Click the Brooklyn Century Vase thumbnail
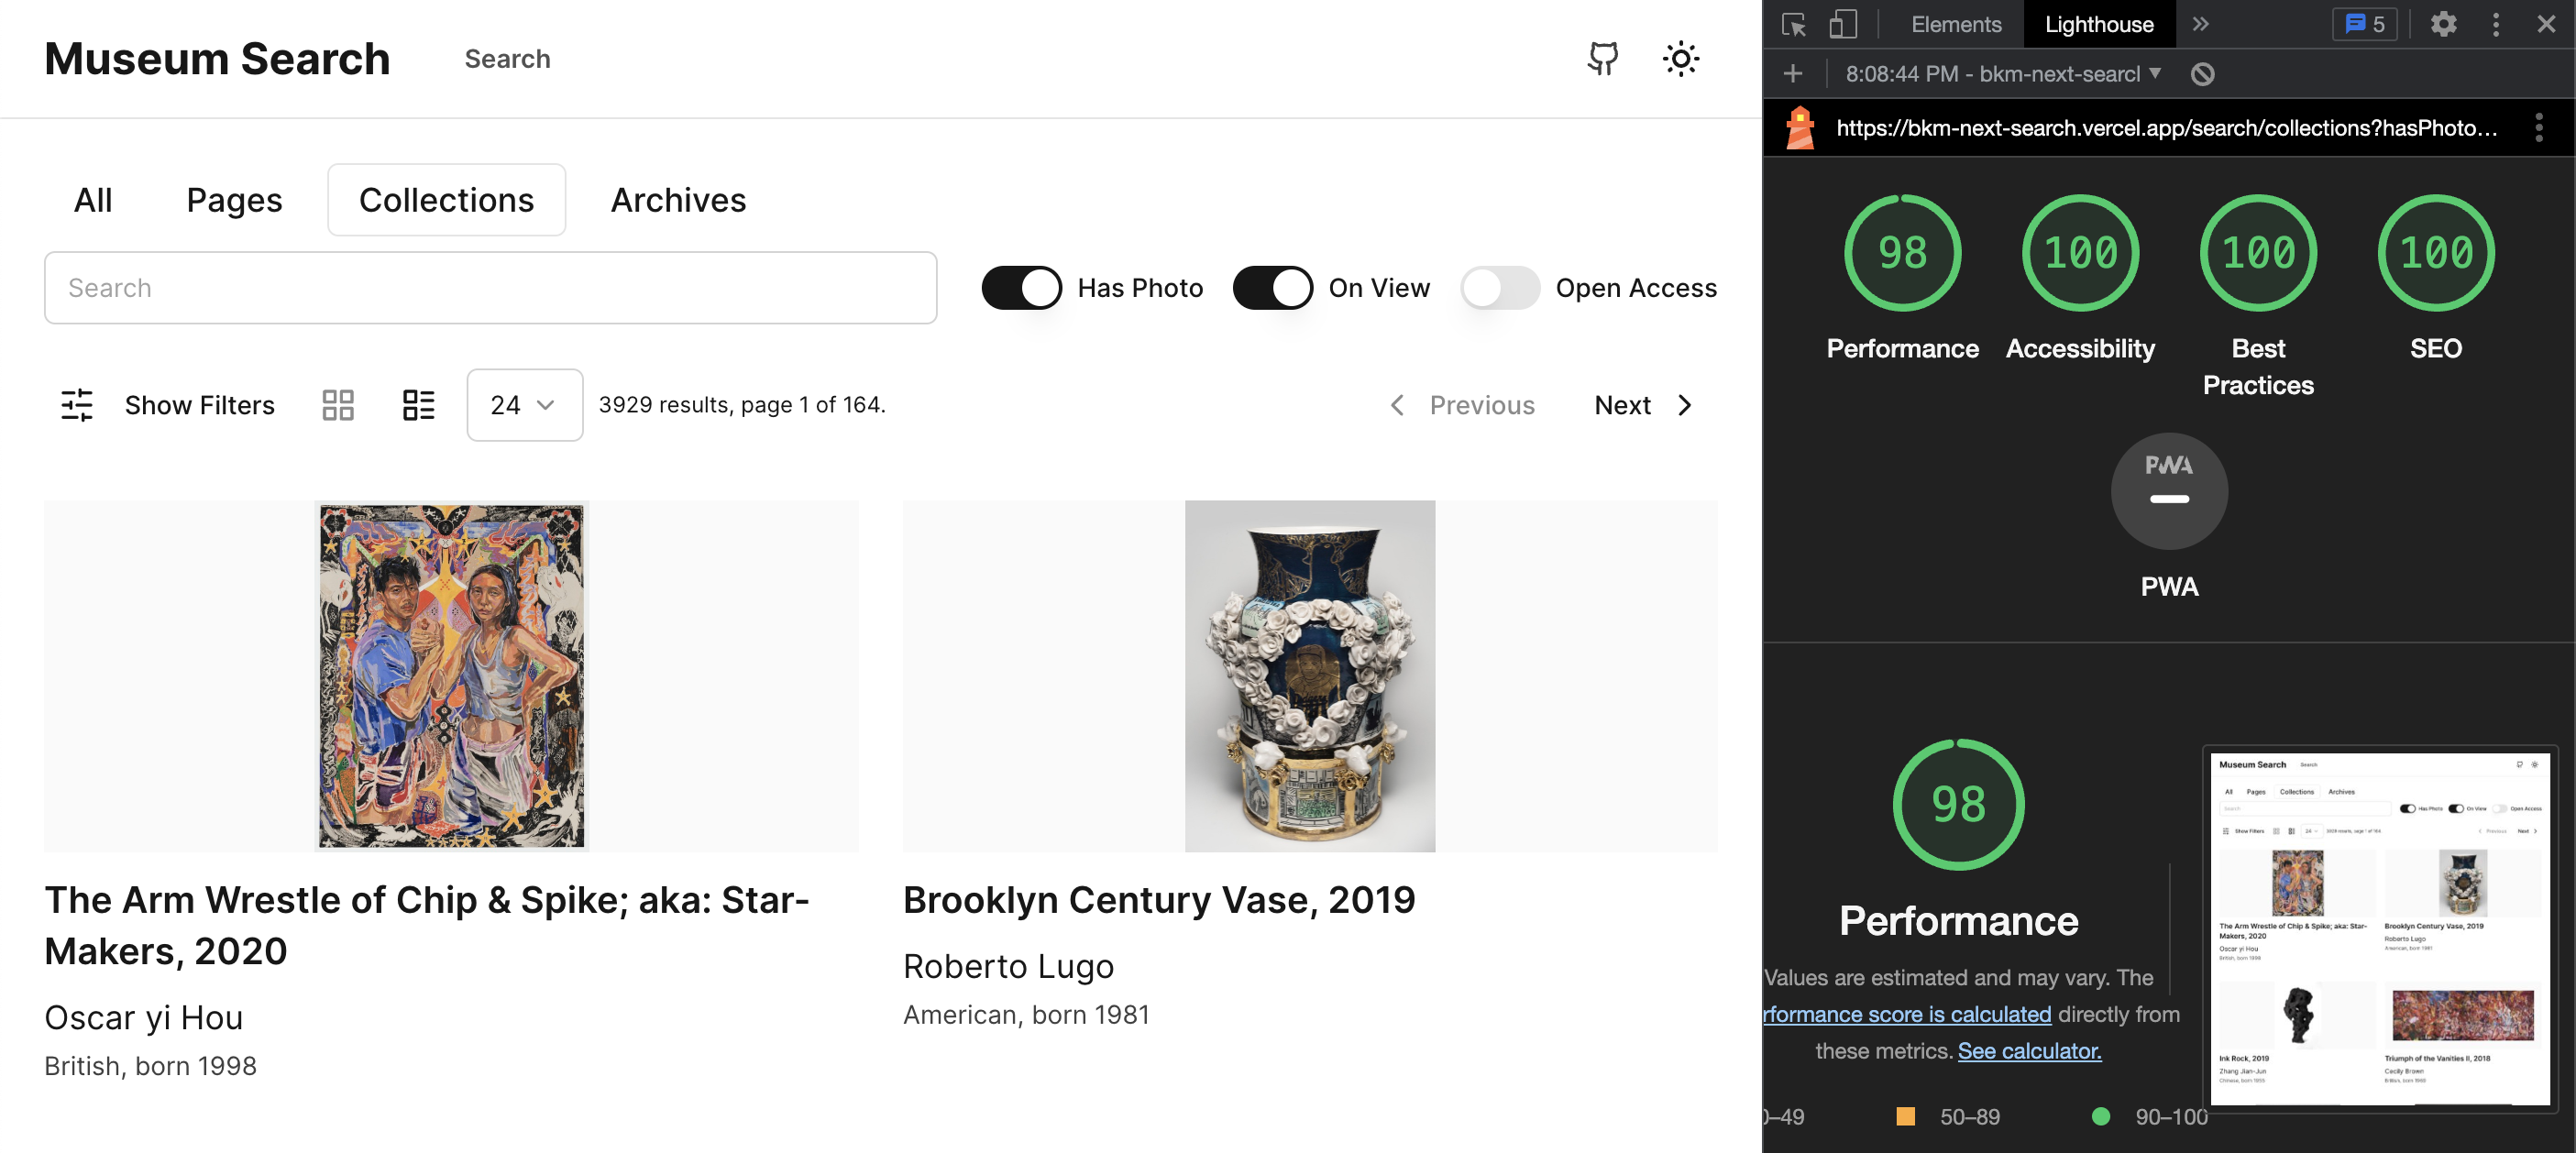Image resolution: width=2576 pixels, height=1153 pixels. click(1311, 675)
